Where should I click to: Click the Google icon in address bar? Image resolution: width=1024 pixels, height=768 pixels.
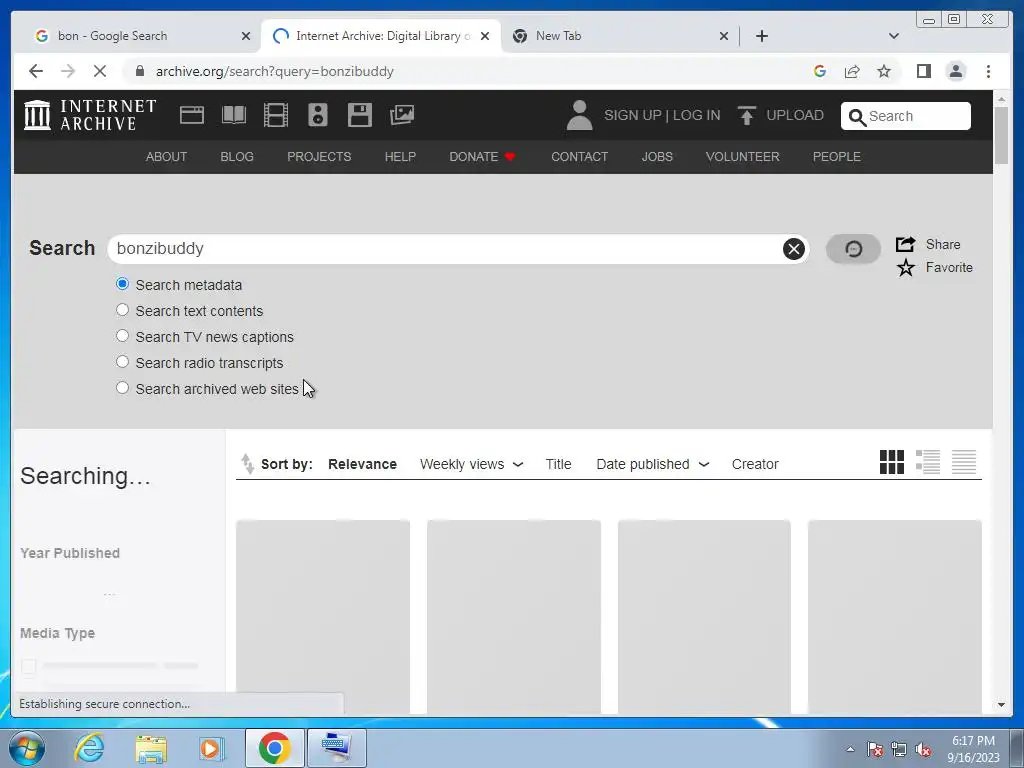[820, 71]
